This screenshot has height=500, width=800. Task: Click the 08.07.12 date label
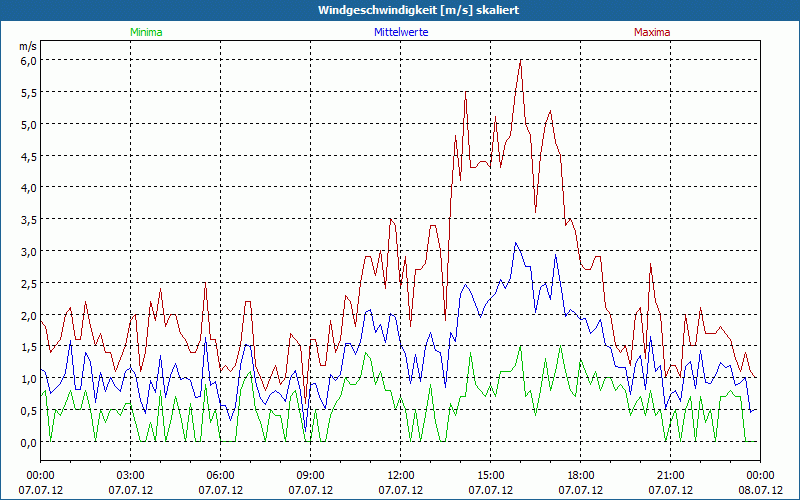pyautogui.click(x=760, y=490)
